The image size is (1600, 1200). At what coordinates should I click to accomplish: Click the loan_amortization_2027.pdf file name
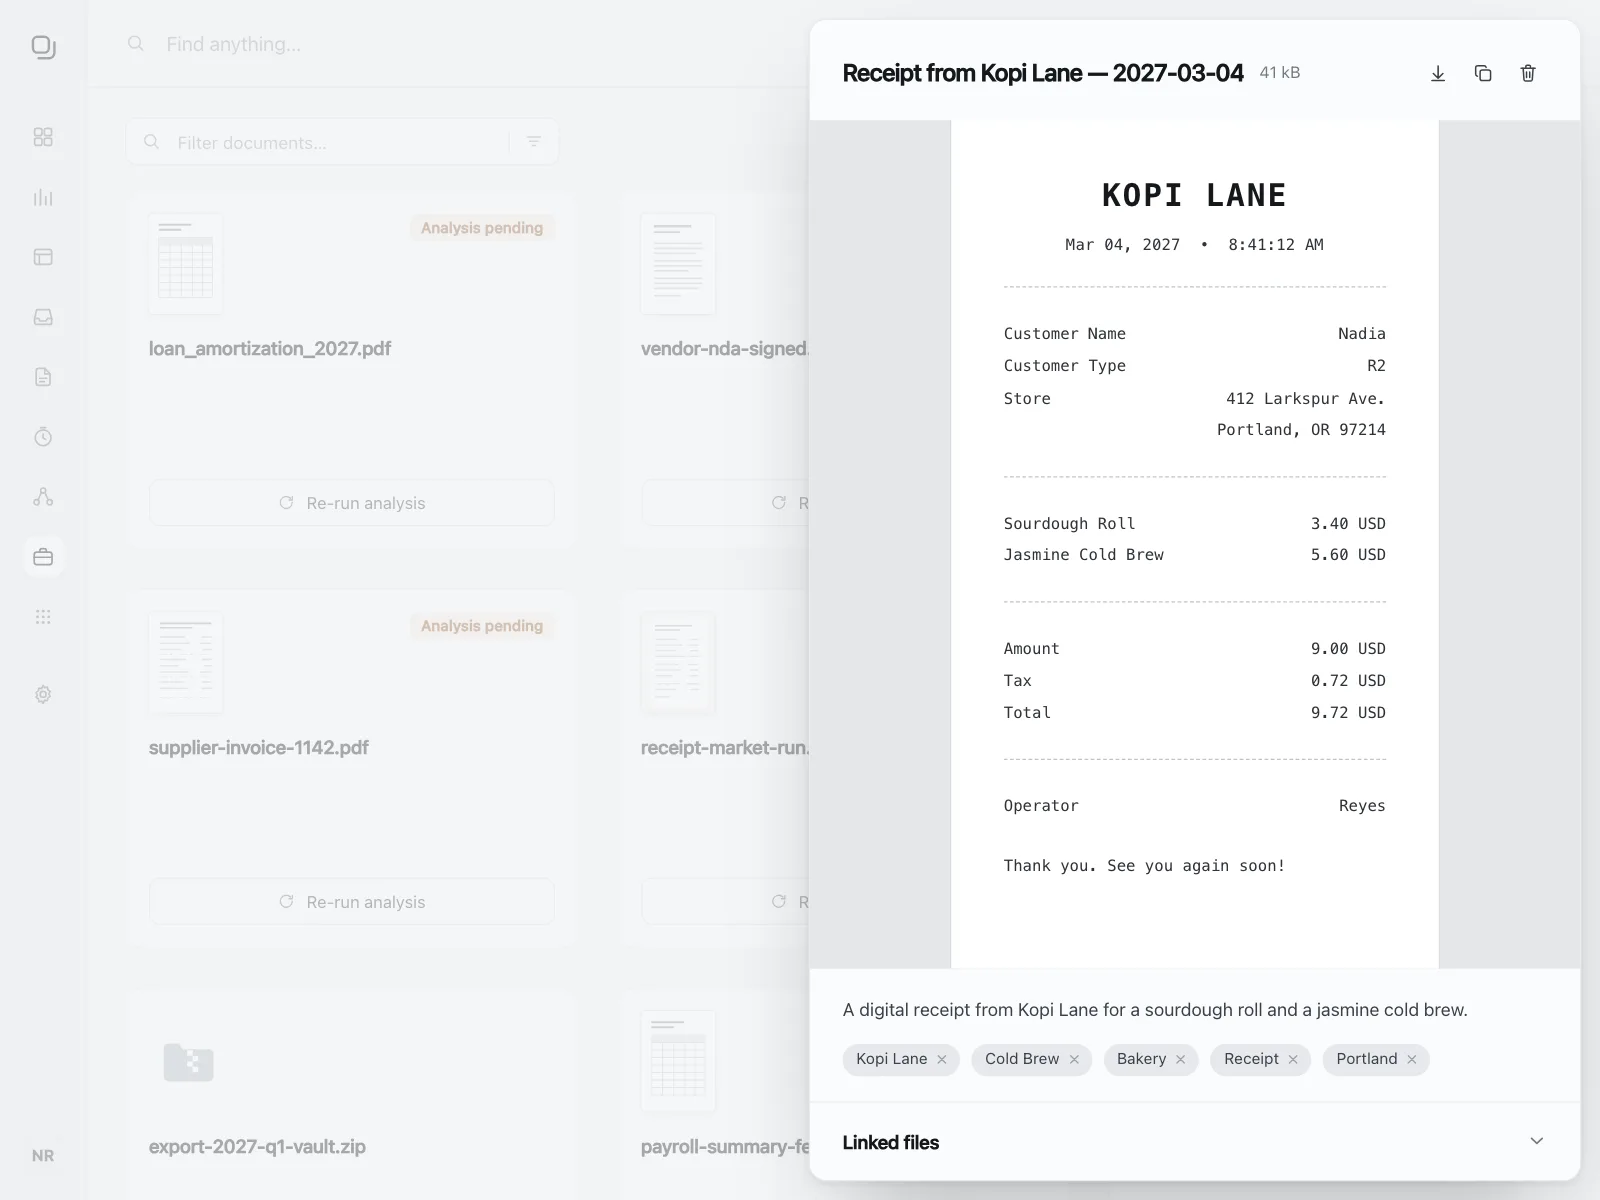270,349
